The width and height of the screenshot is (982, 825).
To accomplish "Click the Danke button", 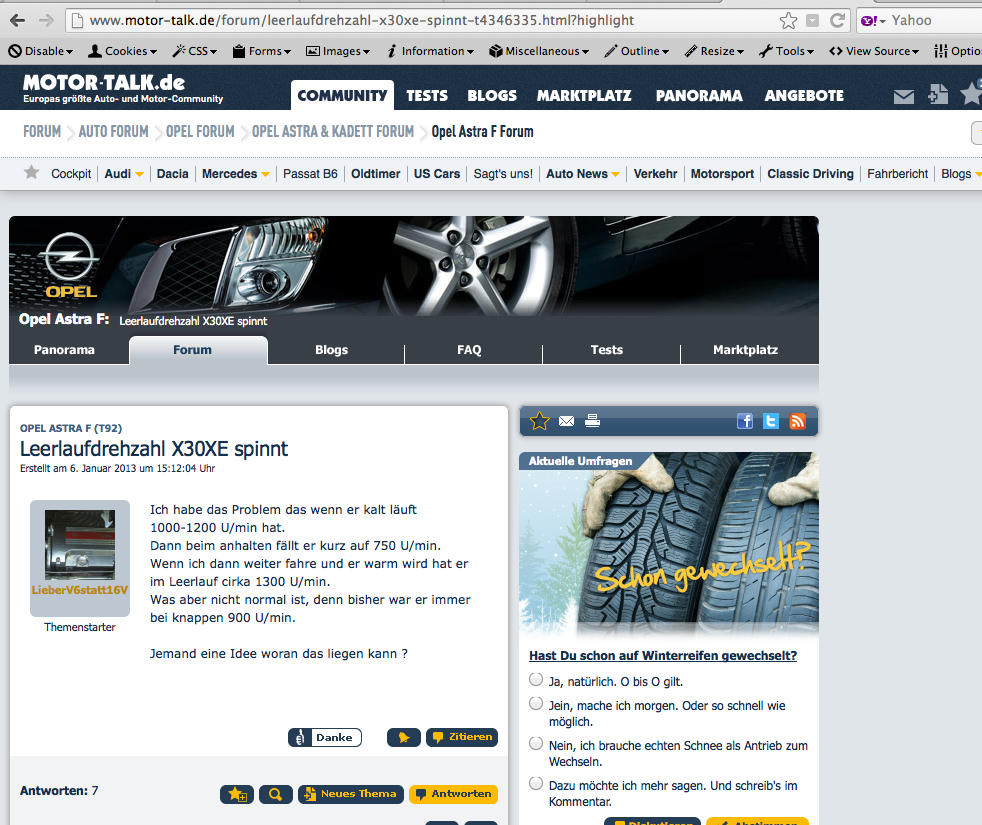I will [325, 737].
